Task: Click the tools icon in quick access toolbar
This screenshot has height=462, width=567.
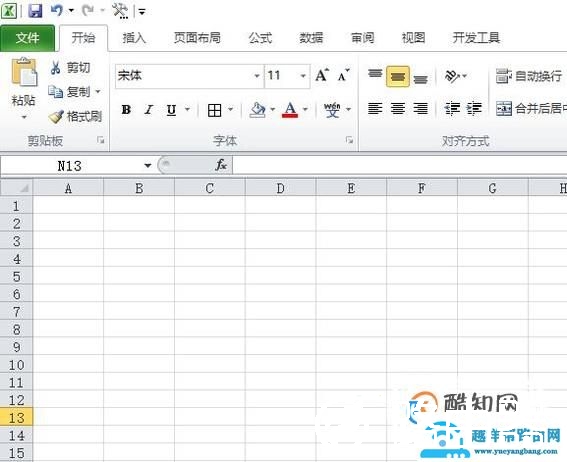Action: [x=120, y=10]
